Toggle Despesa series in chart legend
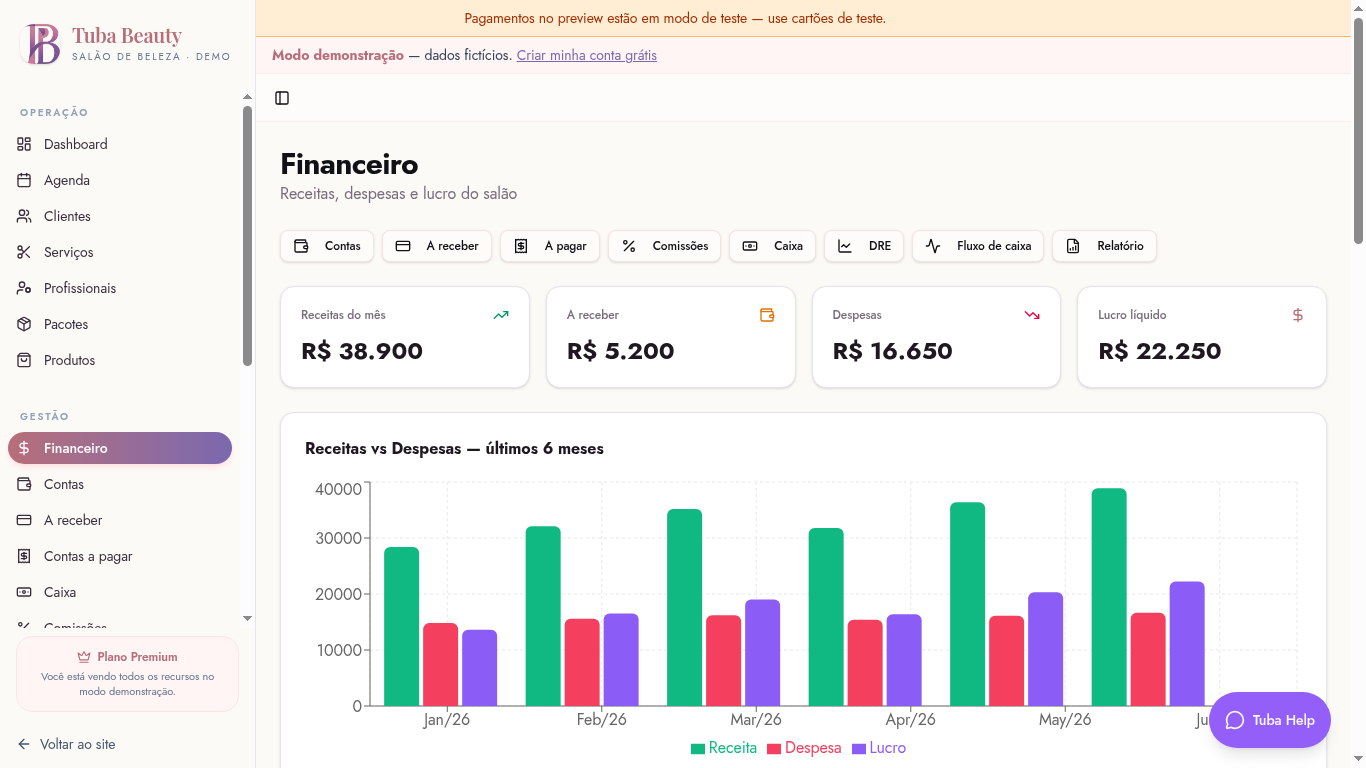This screenshot has width=1366, height=768. point(804,748)
